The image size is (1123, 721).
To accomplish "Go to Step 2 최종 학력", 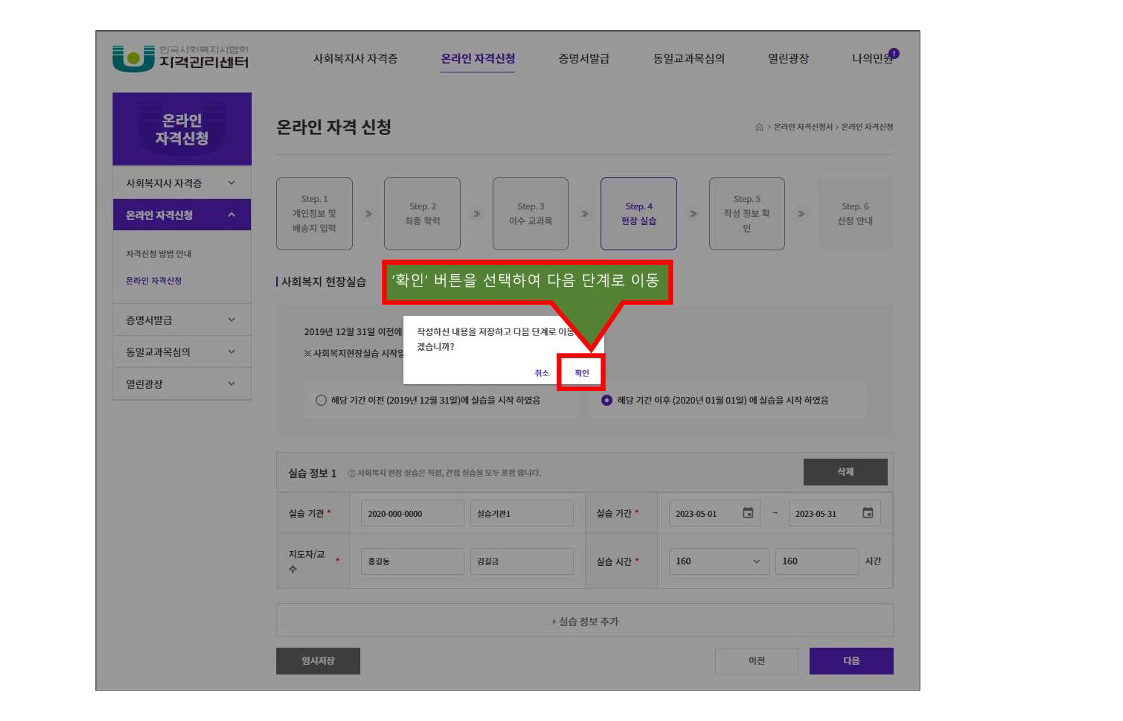I will click(x=423, y=213).
